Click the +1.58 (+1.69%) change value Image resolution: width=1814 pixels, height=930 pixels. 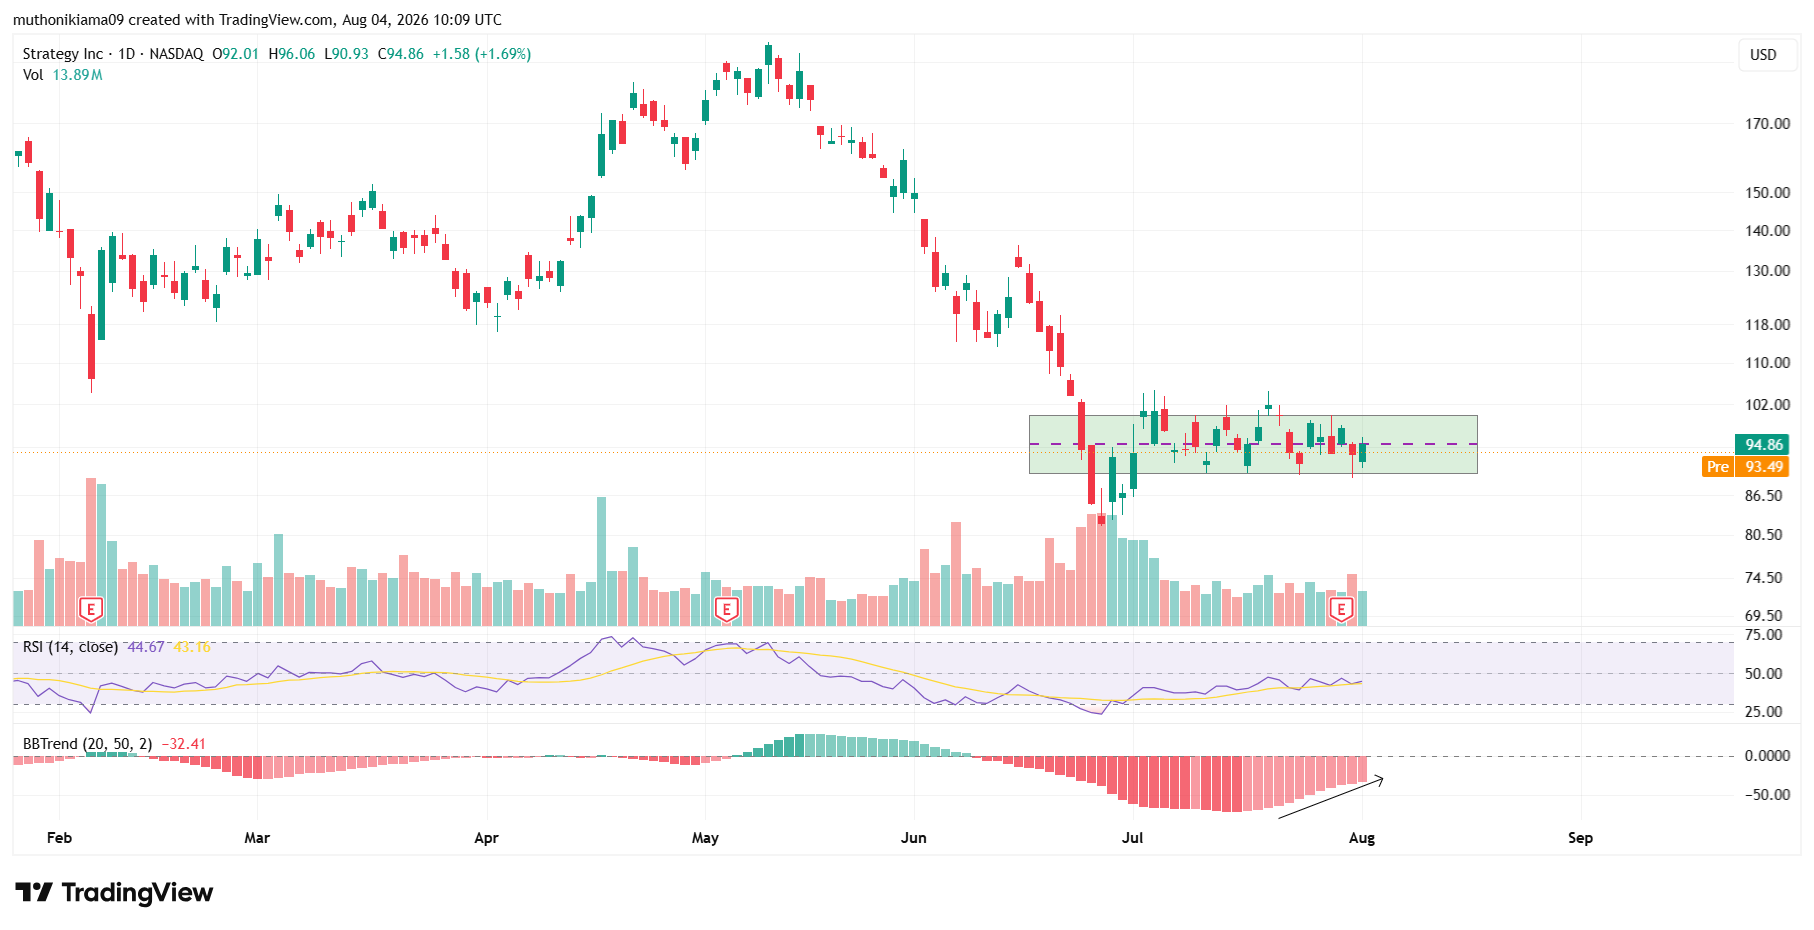[481, 54]
